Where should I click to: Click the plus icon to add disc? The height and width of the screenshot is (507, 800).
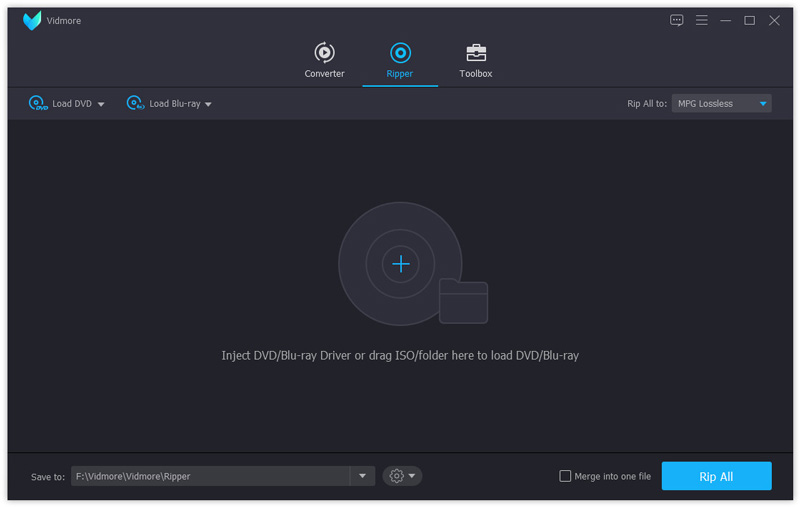point(400,264)
